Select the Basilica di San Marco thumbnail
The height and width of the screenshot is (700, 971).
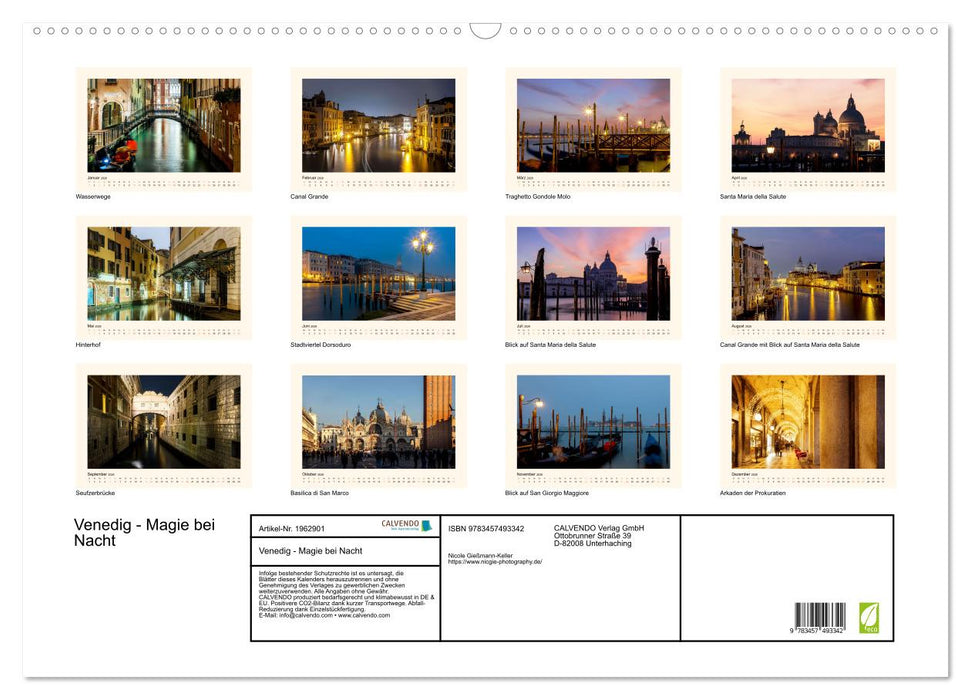378,420
